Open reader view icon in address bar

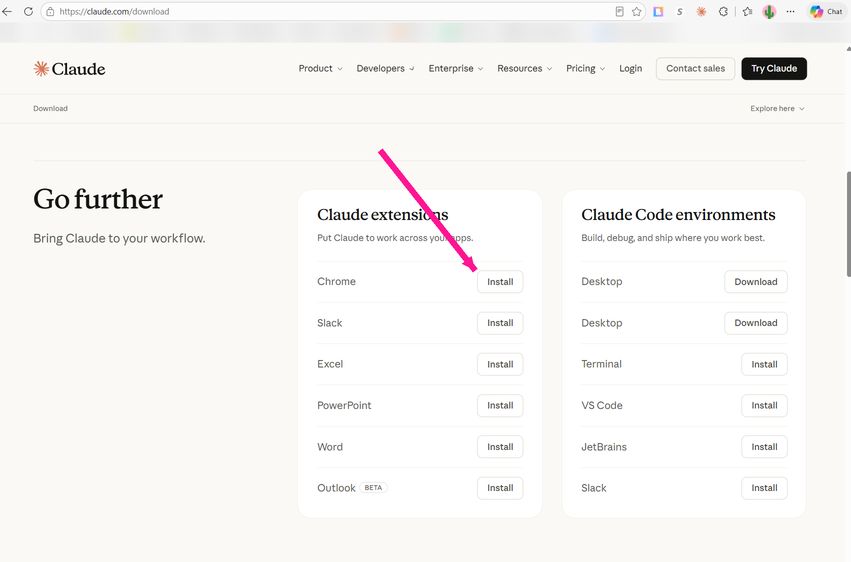pos(619,11)
